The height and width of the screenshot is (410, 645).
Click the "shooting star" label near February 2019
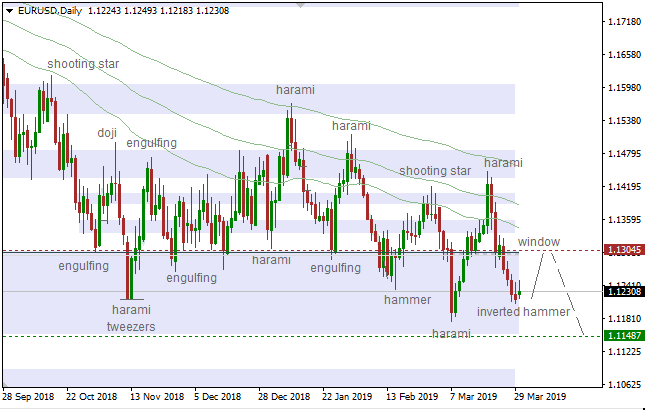[435, 171]
